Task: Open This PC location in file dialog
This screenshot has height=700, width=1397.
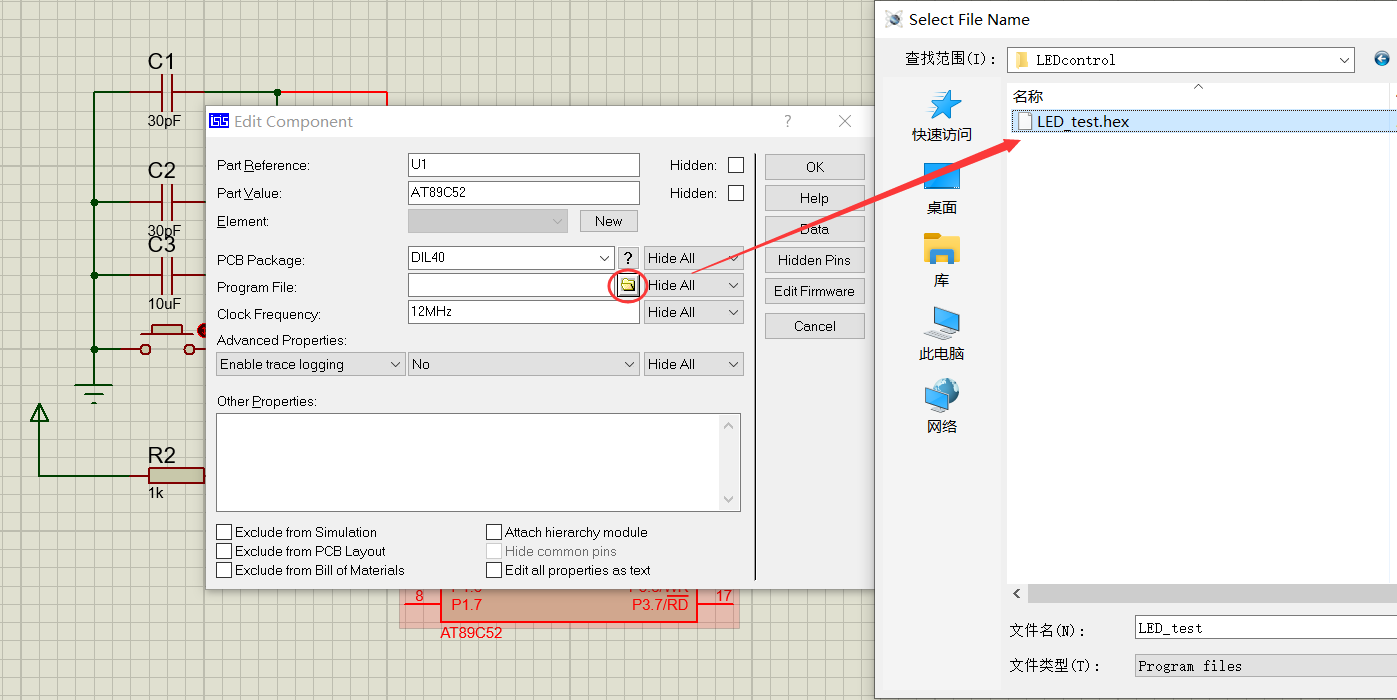Action: (x=941, y=334)
